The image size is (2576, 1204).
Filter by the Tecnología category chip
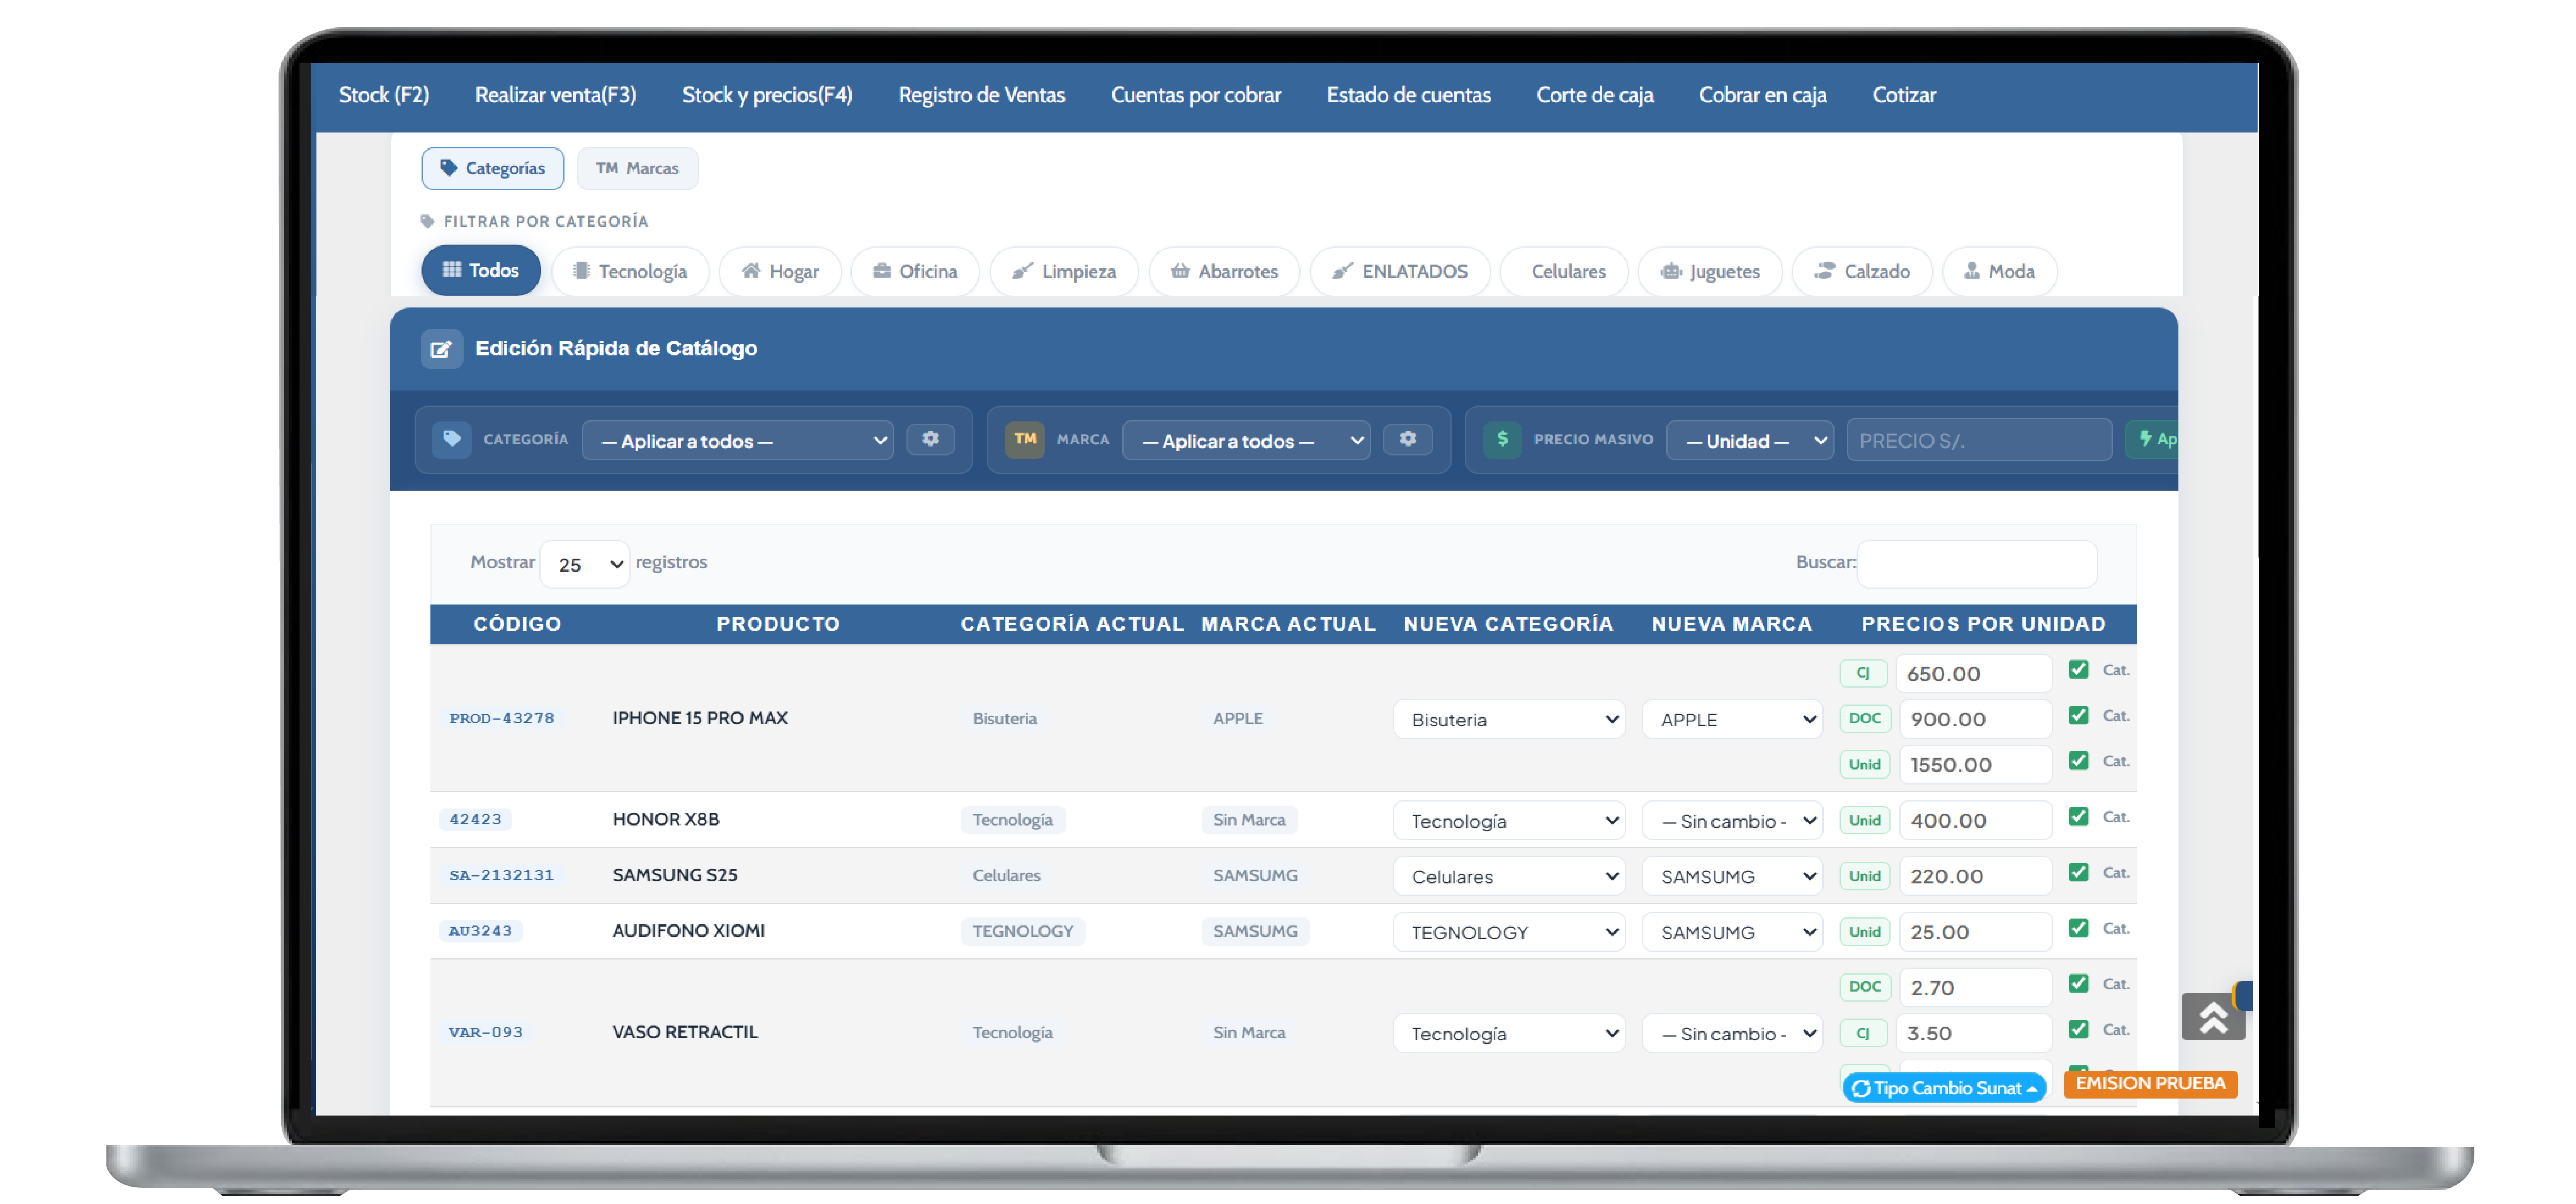[x=630, y=272]
